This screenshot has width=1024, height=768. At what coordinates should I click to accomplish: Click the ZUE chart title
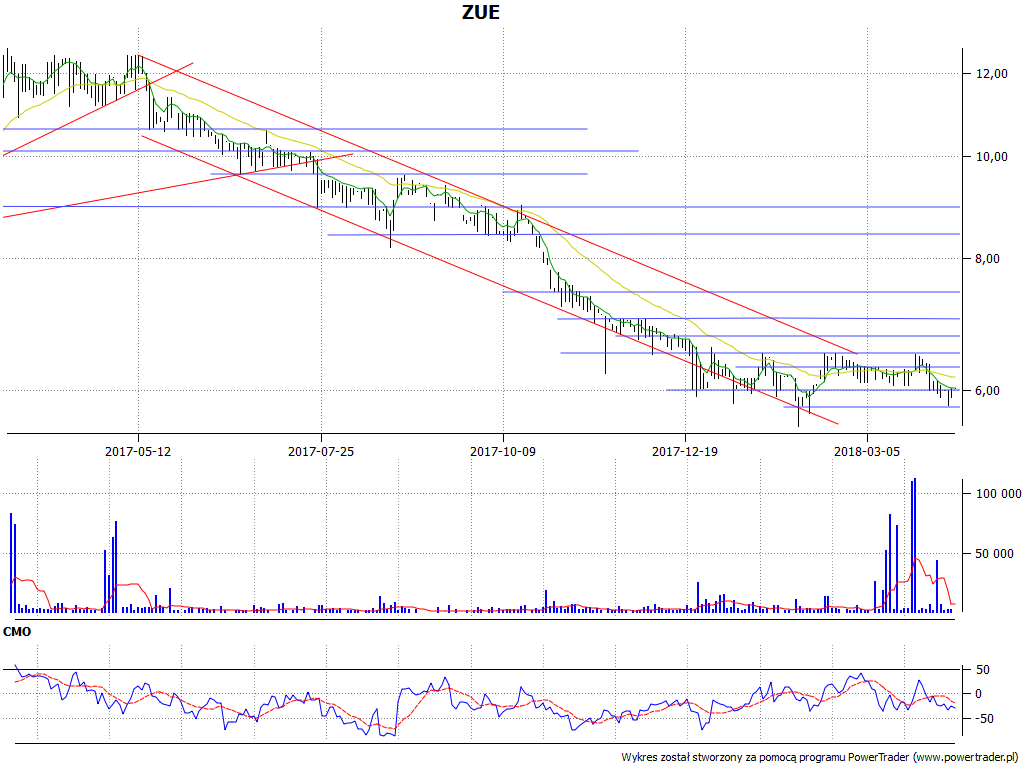[481, 12]
